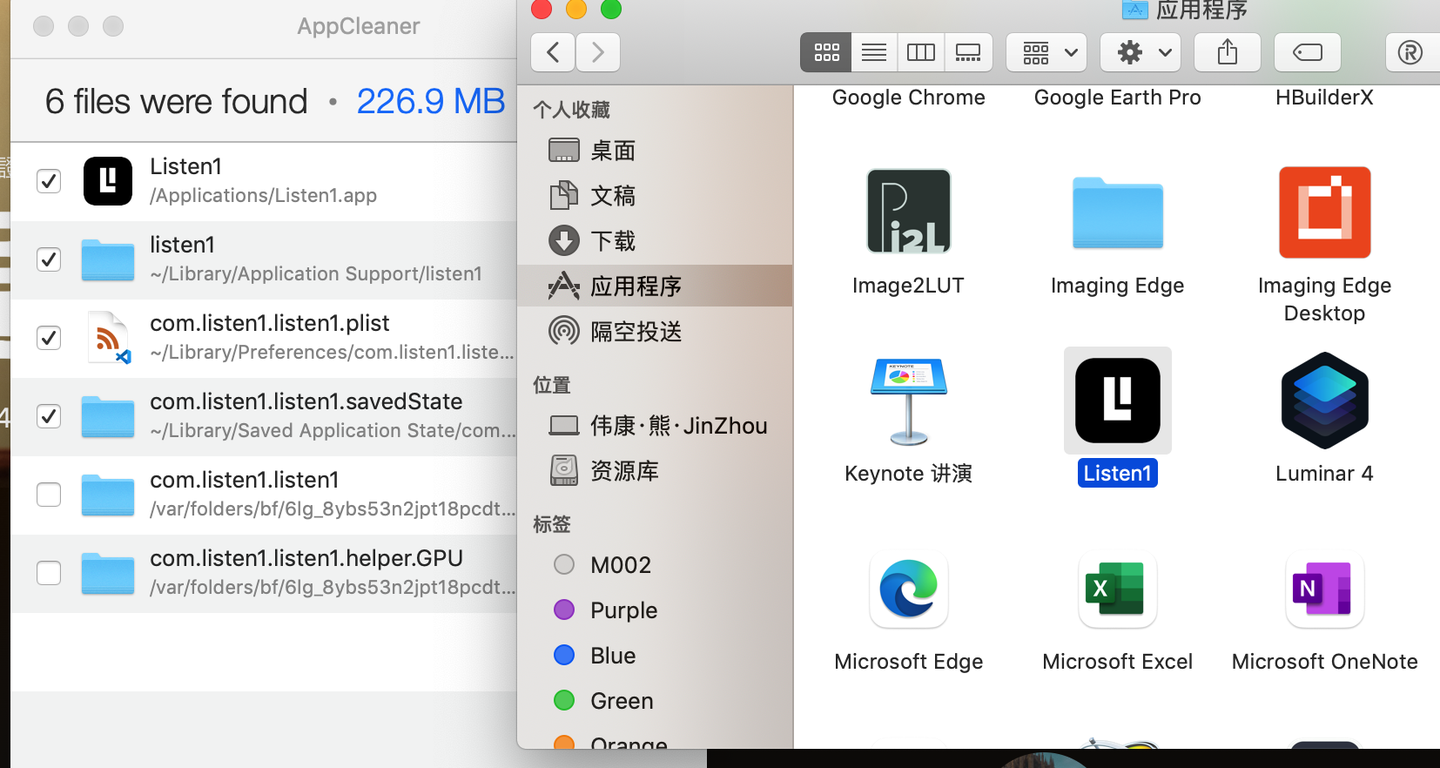Screen dimensions: 1440x768
Task: Open the Imaging Edge folder icon
Action: point(1117,212)
